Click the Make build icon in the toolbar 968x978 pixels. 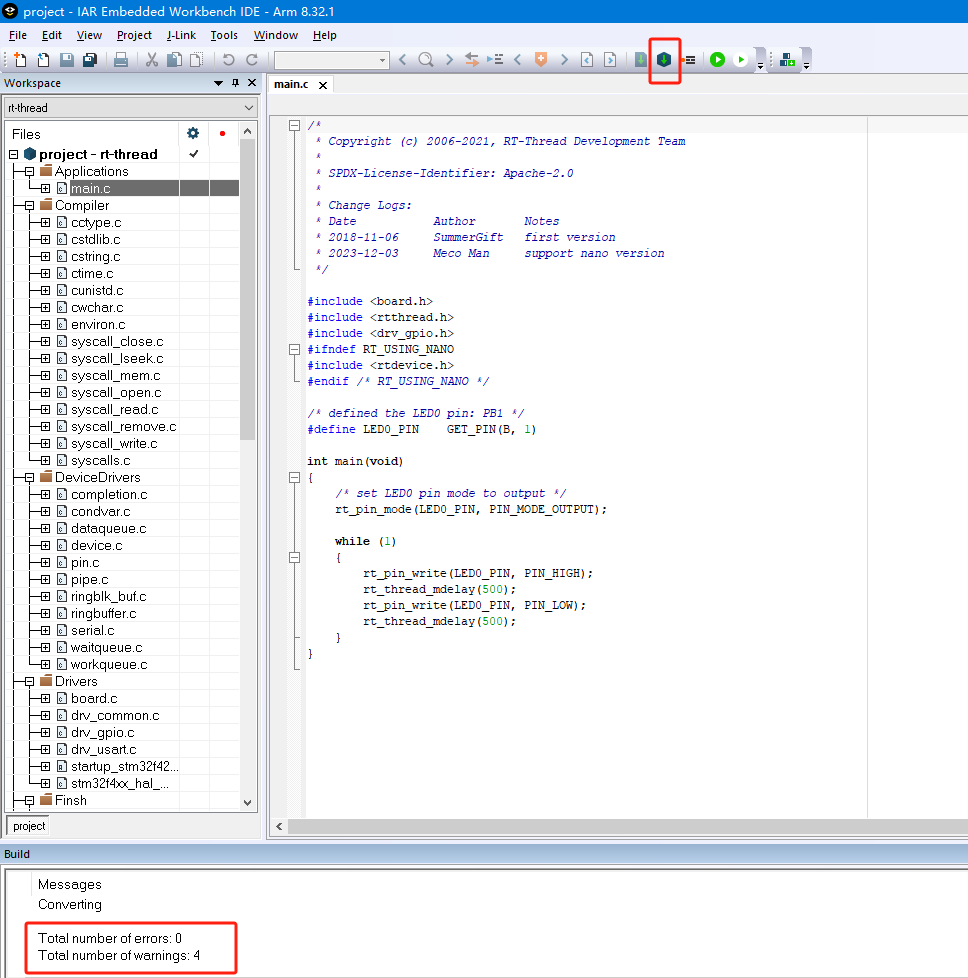pyautogui.click(x=665, y=60)
